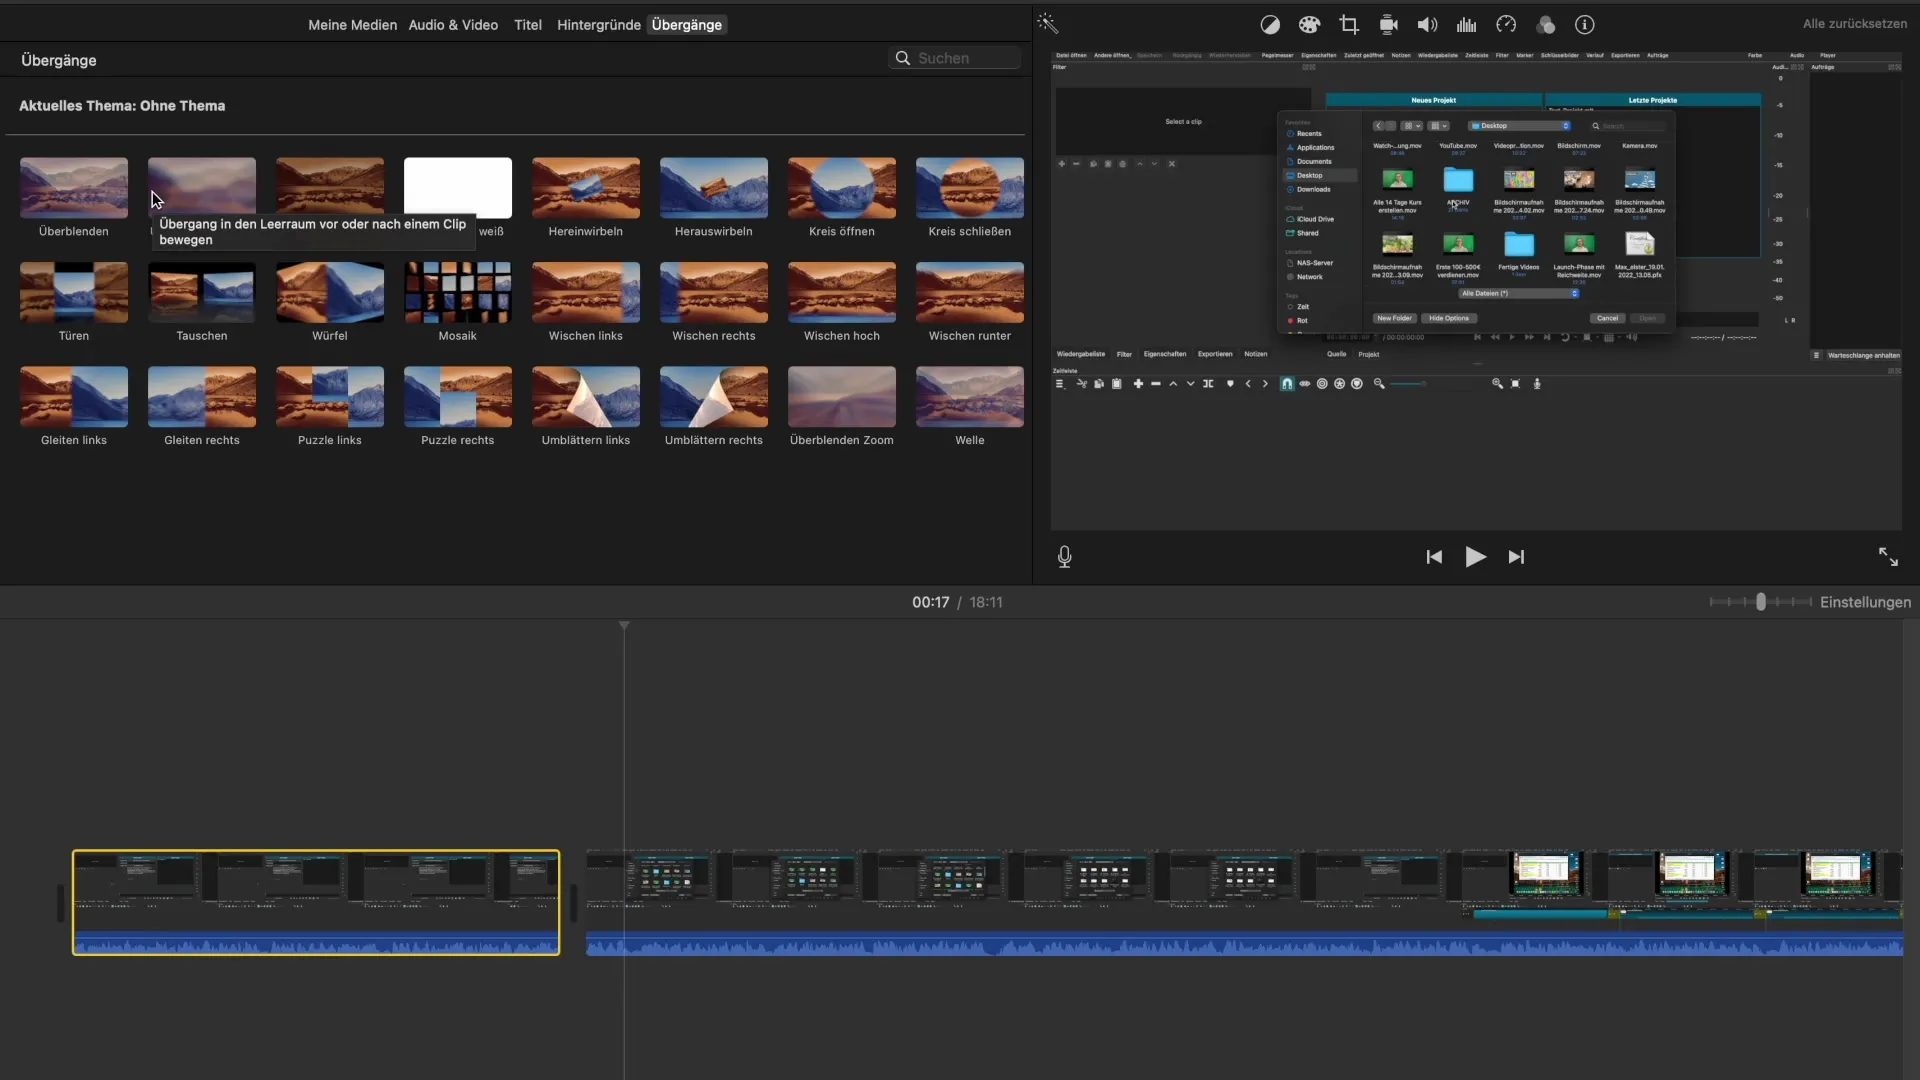This screenshot has width=1920, height=1080.
Task: Switch to the Hintergründe tab
Action: point(598,25)
